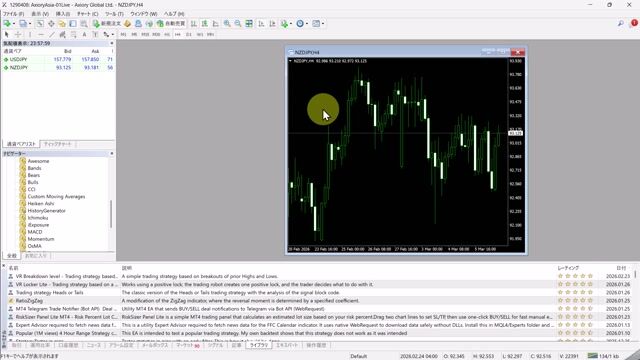The width and height of the screenshot is (640, 360).
Task: Switch to the ティックチャート tab
Action: click(x=58, y=144)
